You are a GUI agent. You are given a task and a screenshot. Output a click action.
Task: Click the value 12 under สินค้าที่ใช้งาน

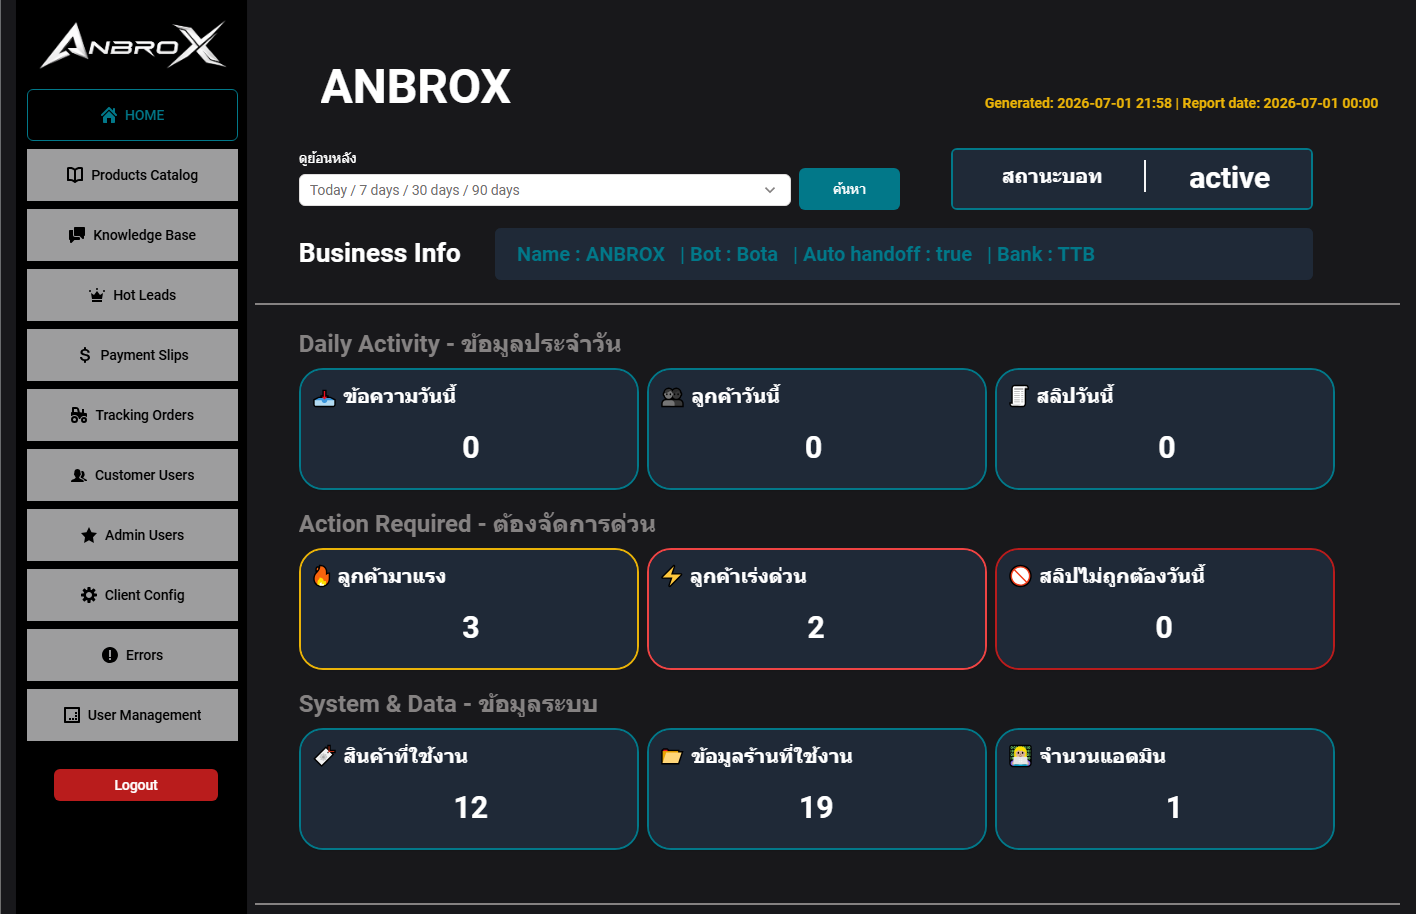[471, 807]
